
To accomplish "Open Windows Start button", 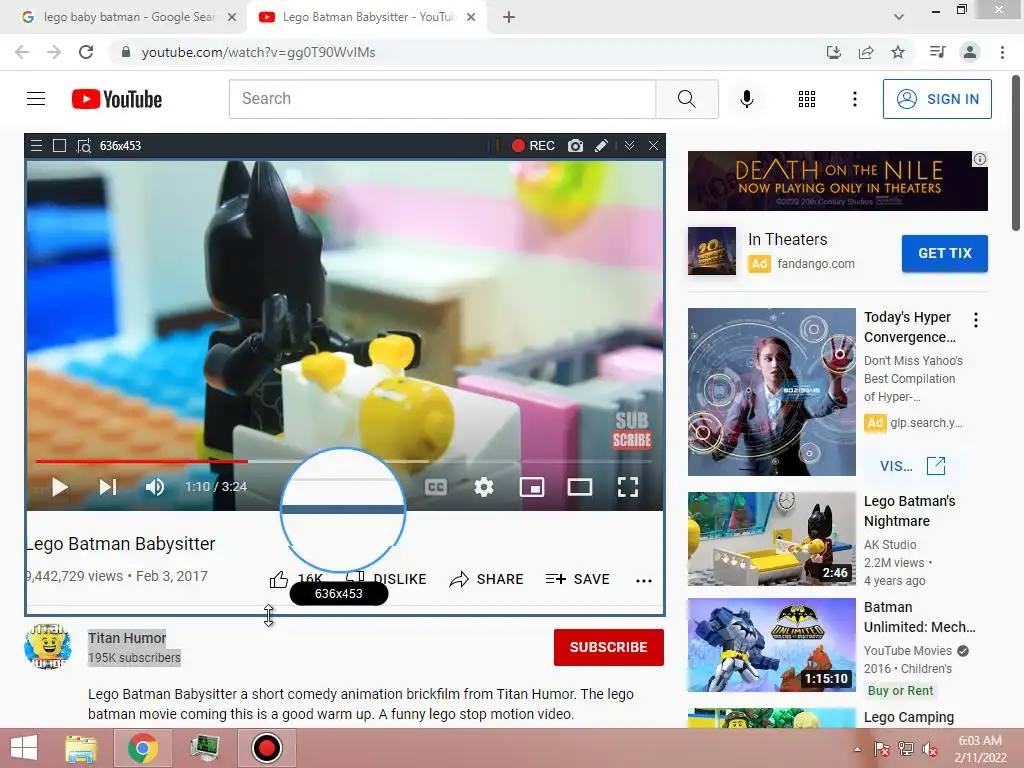I will tap(24, 748).
